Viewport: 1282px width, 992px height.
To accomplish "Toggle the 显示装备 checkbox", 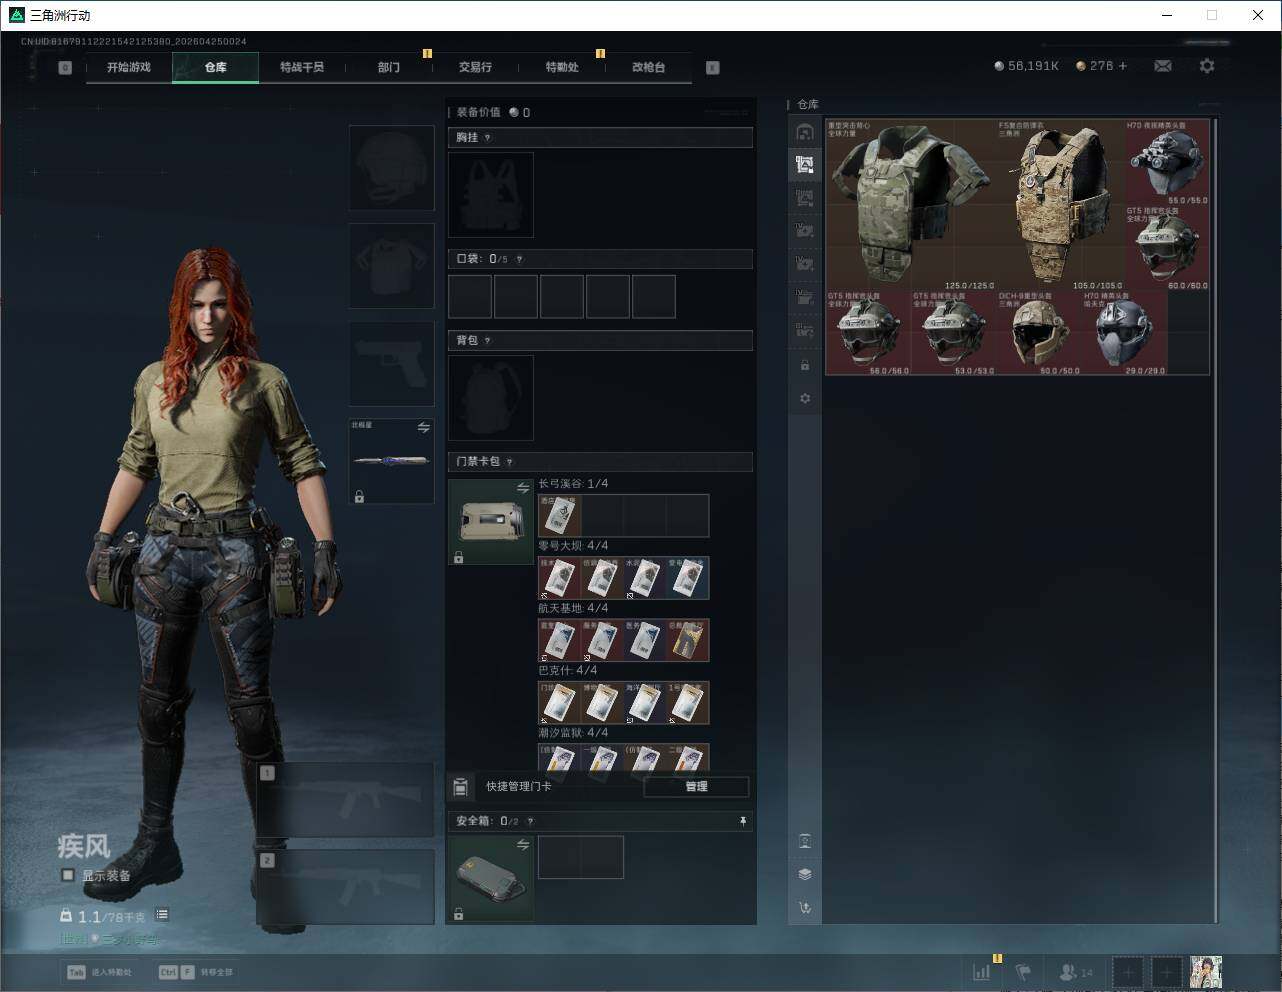I will point(68,875).
